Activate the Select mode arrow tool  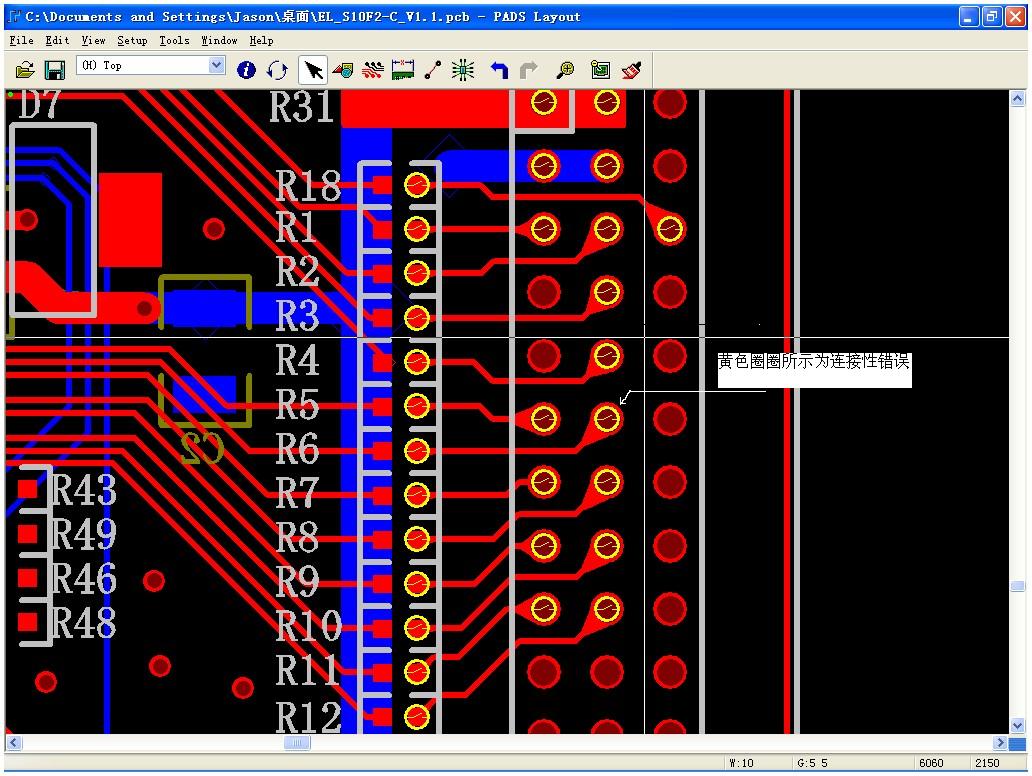tap(313, 69)
